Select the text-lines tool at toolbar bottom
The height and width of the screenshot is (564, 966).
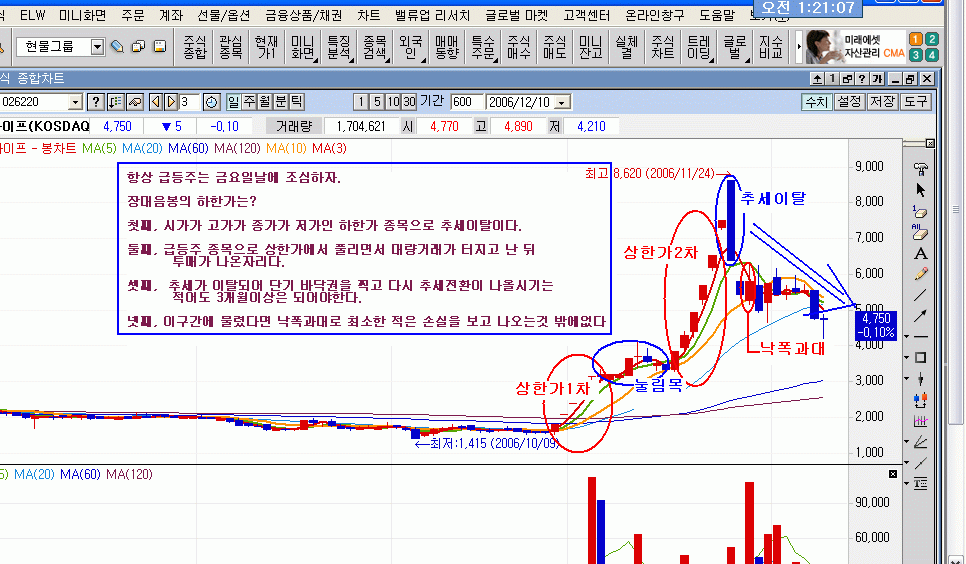(x=920, y=484)
